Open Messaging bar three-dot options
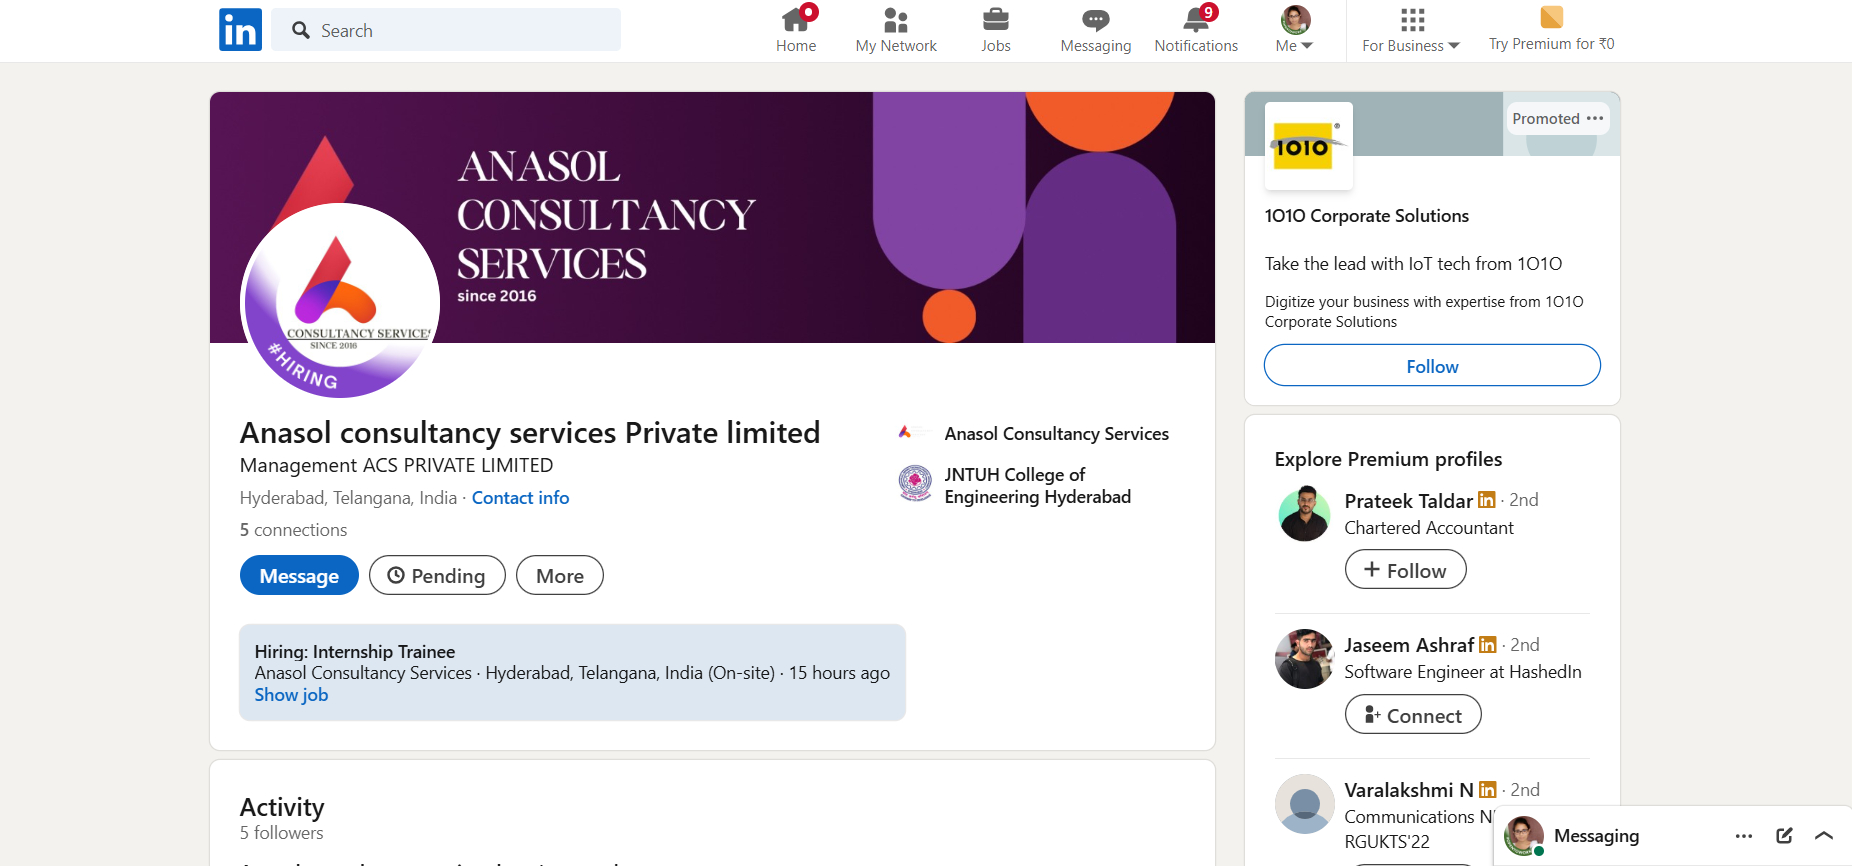 pyautogui.click(x=1744, y=836)
